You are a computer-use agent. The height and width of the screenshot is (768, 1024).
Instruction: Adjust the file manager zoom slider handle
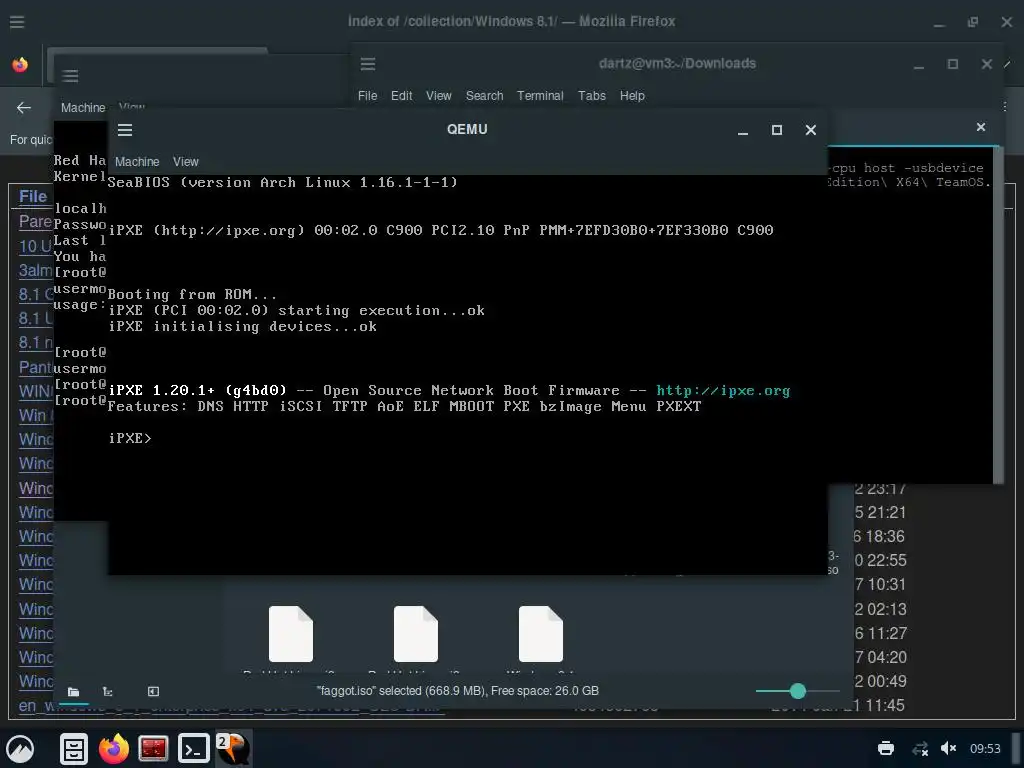(797, 691)
